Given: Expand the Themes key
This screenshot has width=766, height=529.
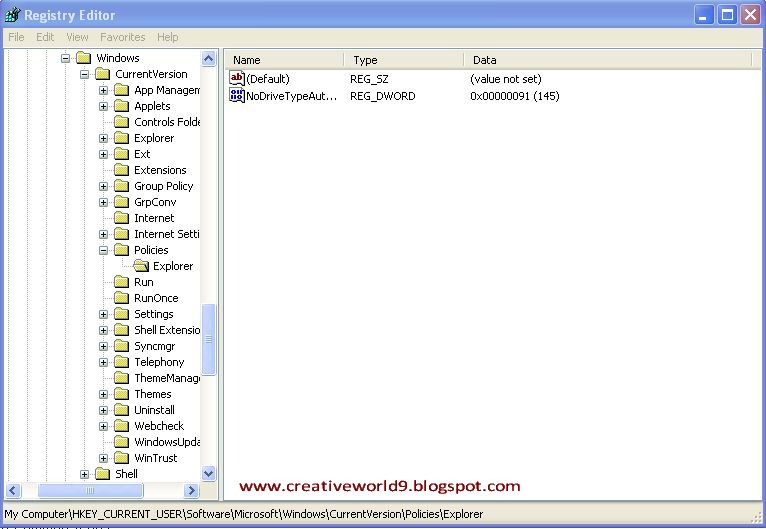Looking at the screenshot, I should 104,395.
